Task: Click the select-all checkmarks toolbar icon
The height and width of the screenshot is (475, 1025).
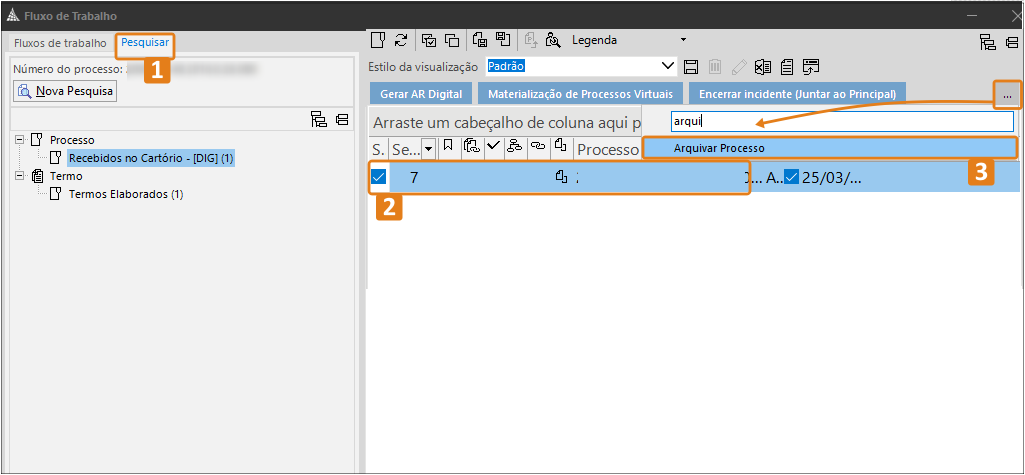Action: point(429,40)
